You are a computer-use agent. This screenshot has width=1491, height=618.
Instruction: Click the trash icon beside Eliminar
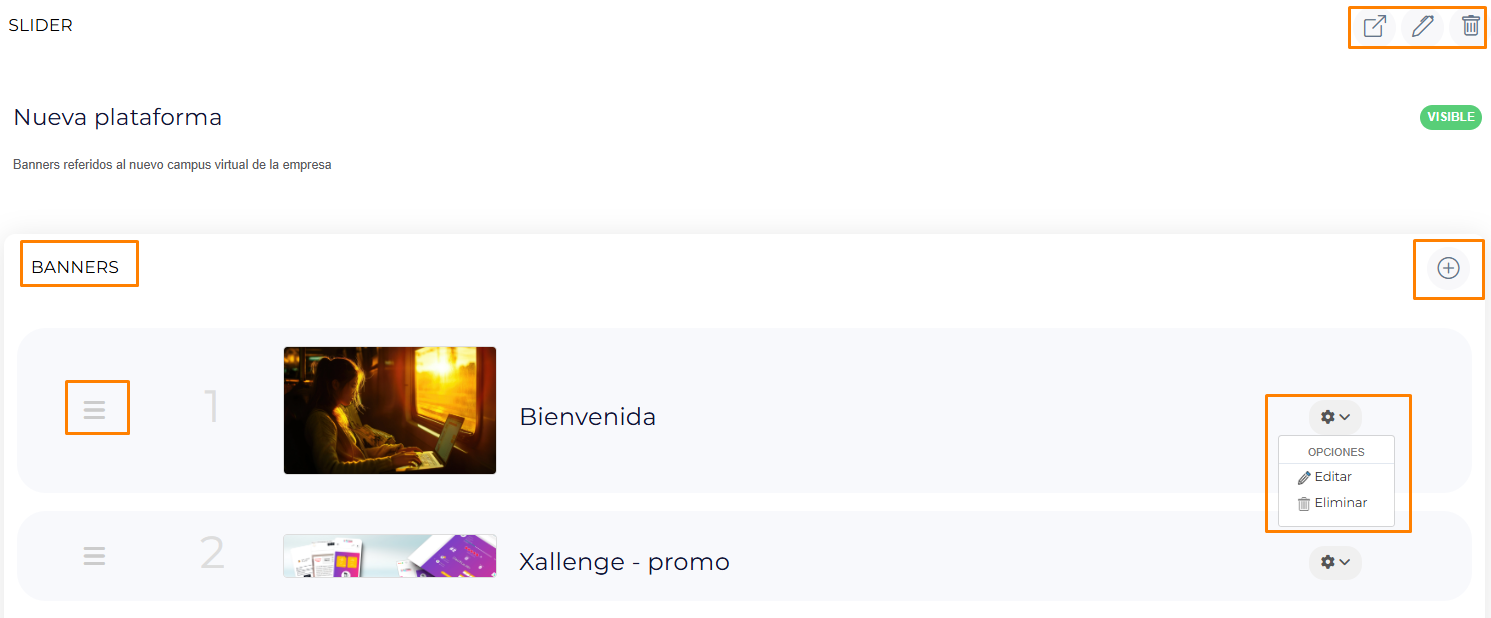click(1304, 504)
